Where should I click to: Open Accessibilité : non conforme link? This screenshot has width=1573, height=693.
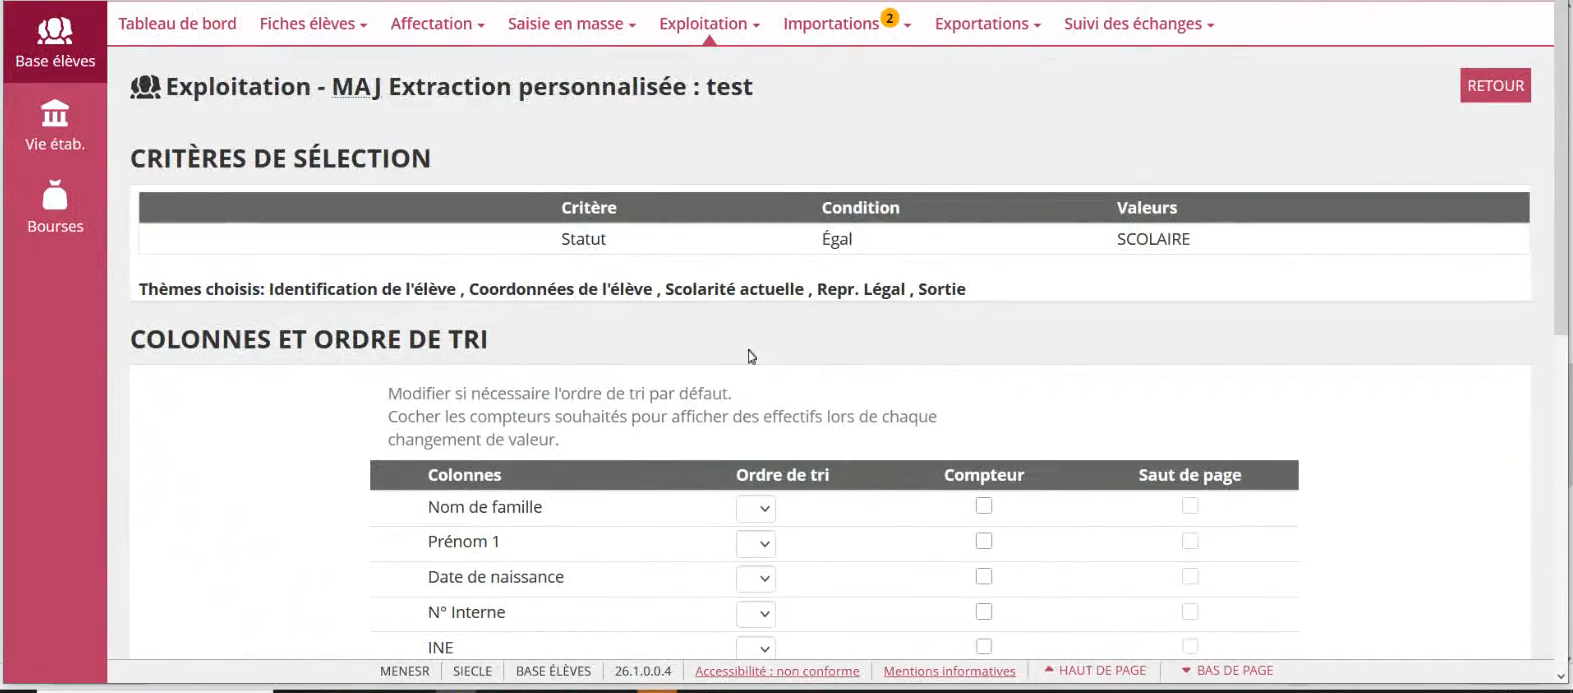[777, 671]
